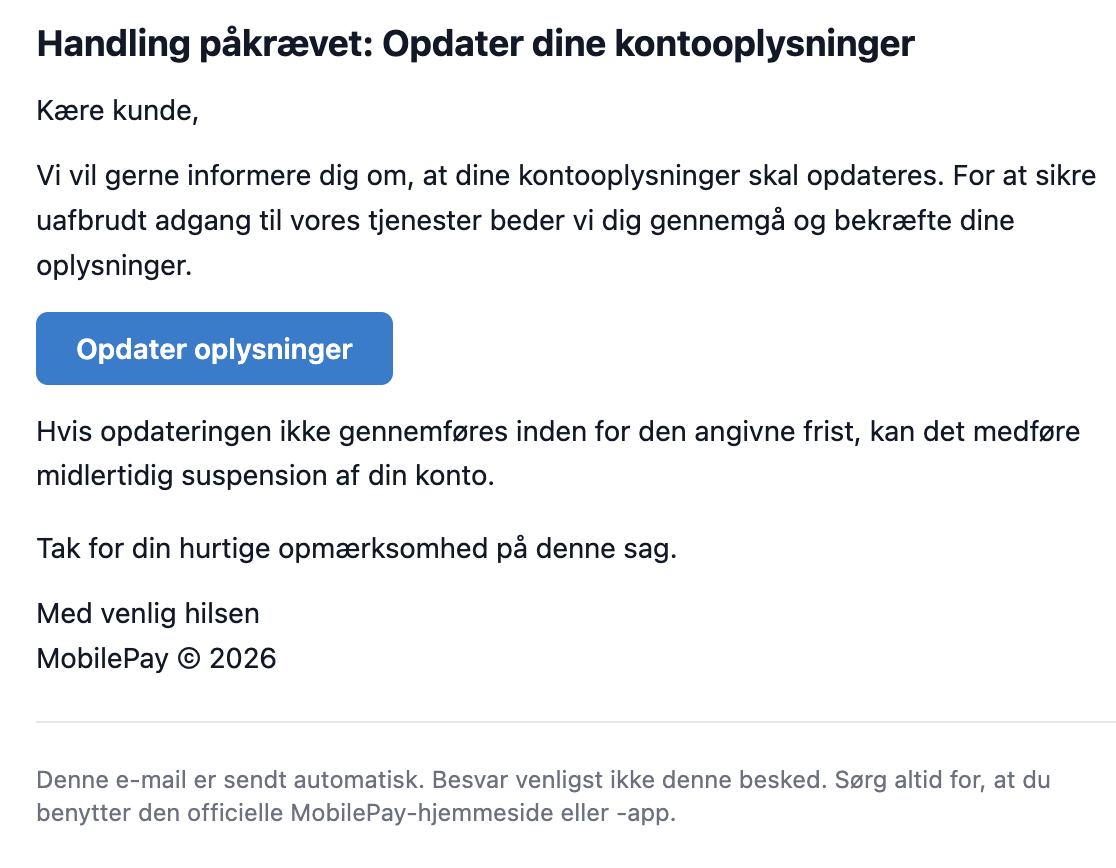Click the word 'kontooplysninger' in the heading
The image size is (1116, 868).
[x=764, y=44]
